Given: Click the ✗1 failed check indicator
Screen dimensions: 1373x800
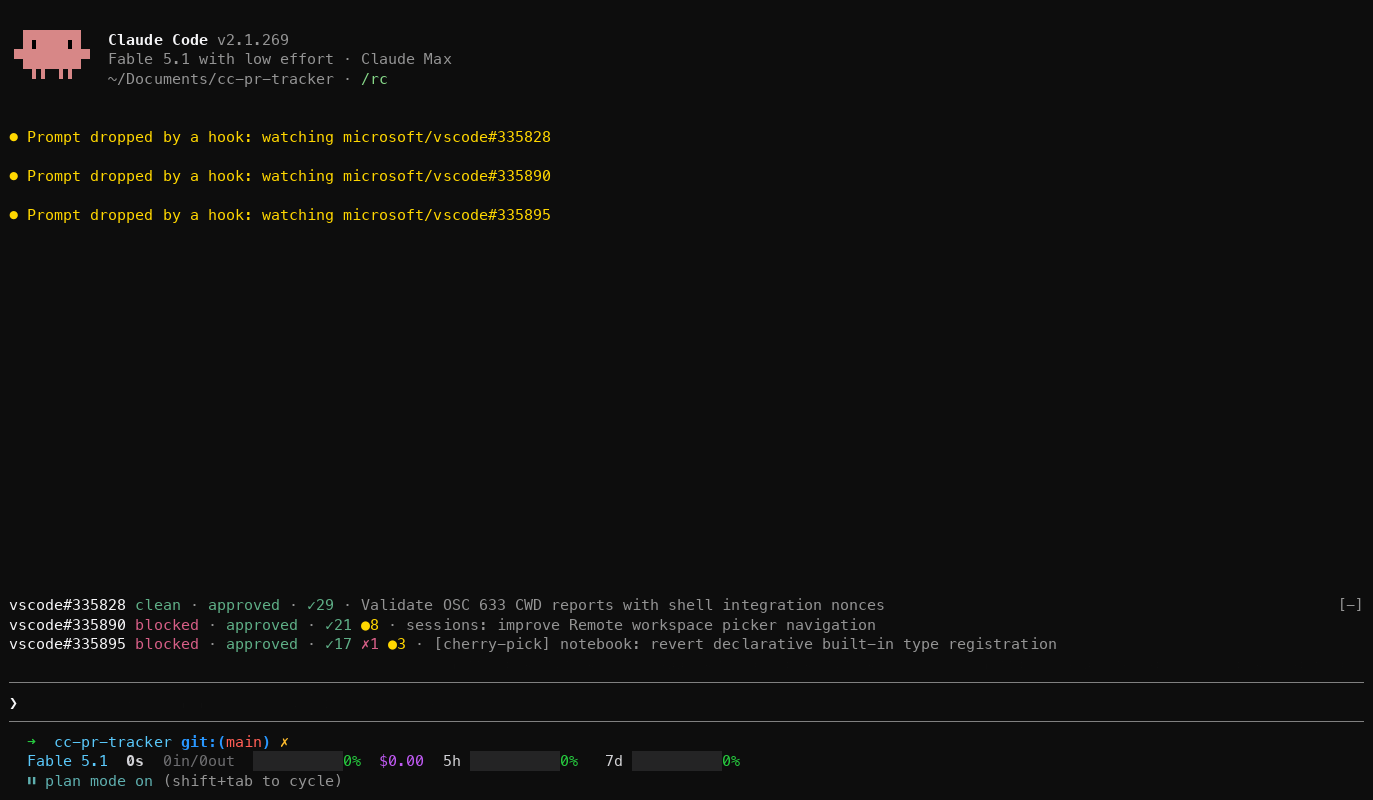Looking at the screenshot, I should pyautogui.click(x=370, y=644).
